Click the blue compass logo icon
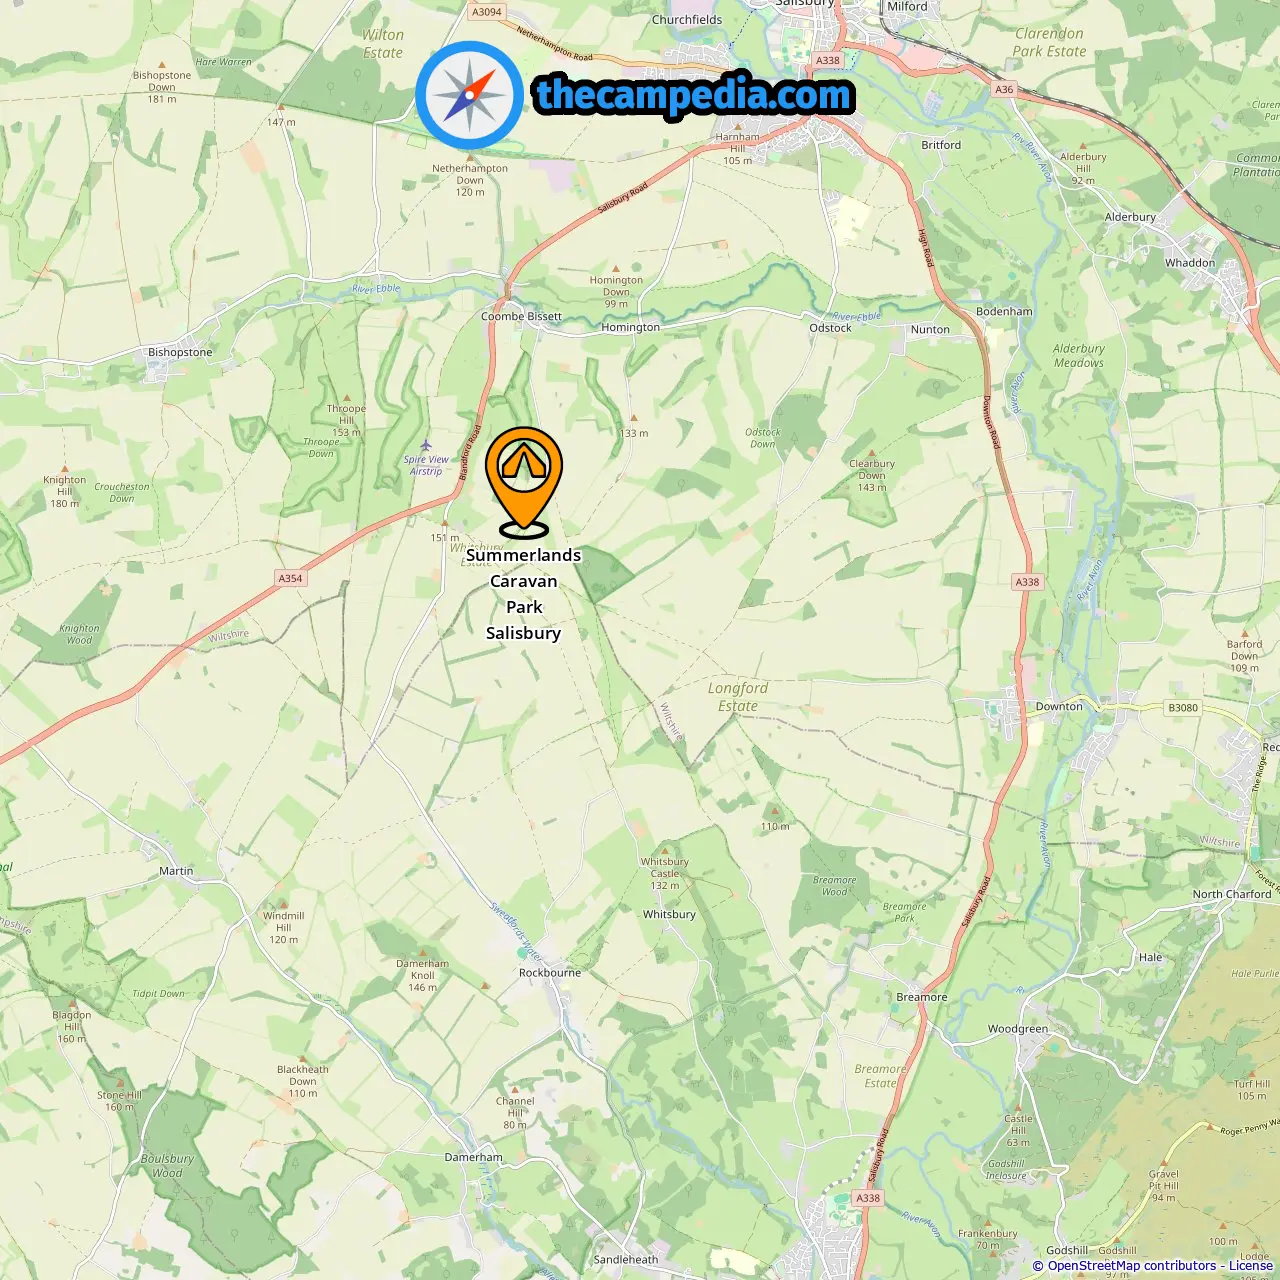 pyautogui.click(x=469, y=95)
